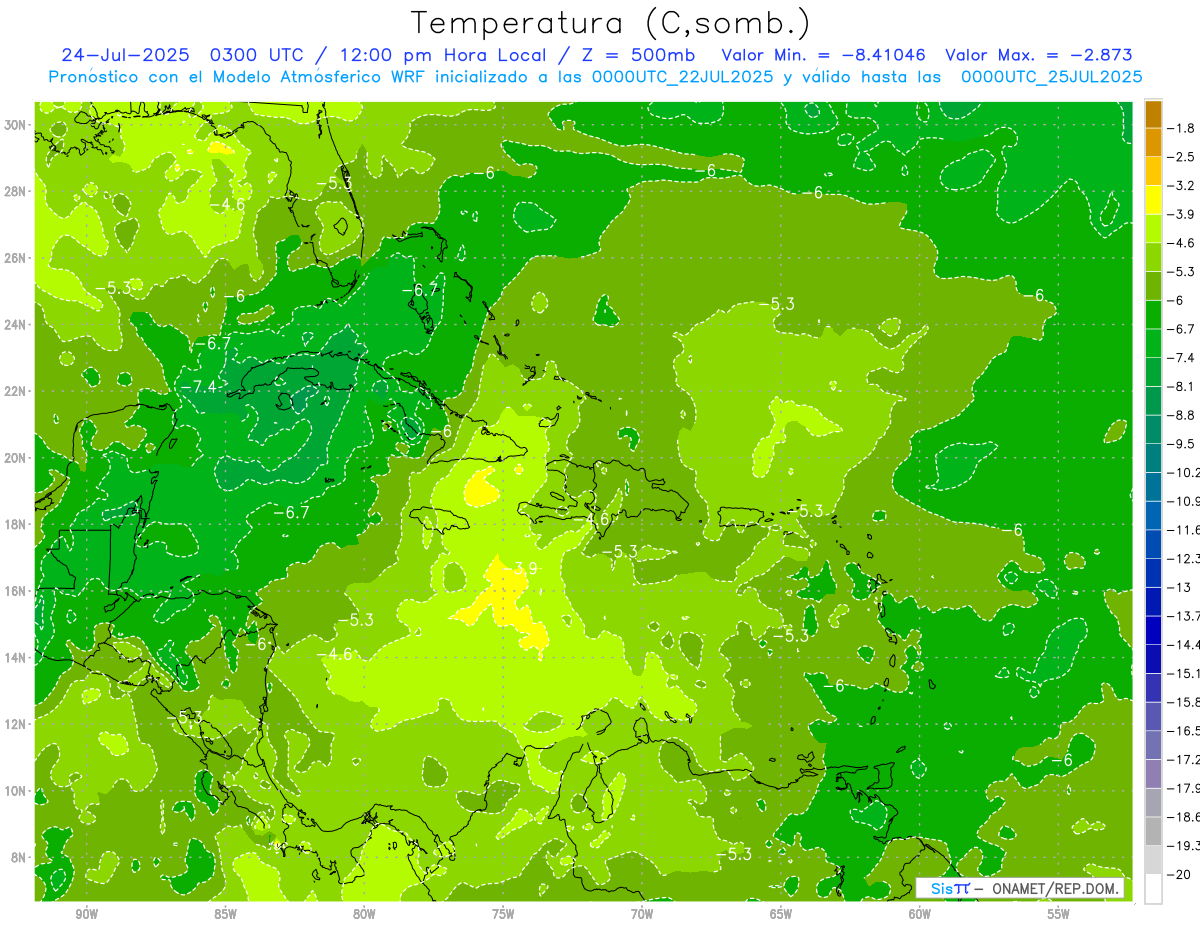Click the 30N latitude axis label
This screenshot has width=1200, height=927.
click(x=16, y=124)
